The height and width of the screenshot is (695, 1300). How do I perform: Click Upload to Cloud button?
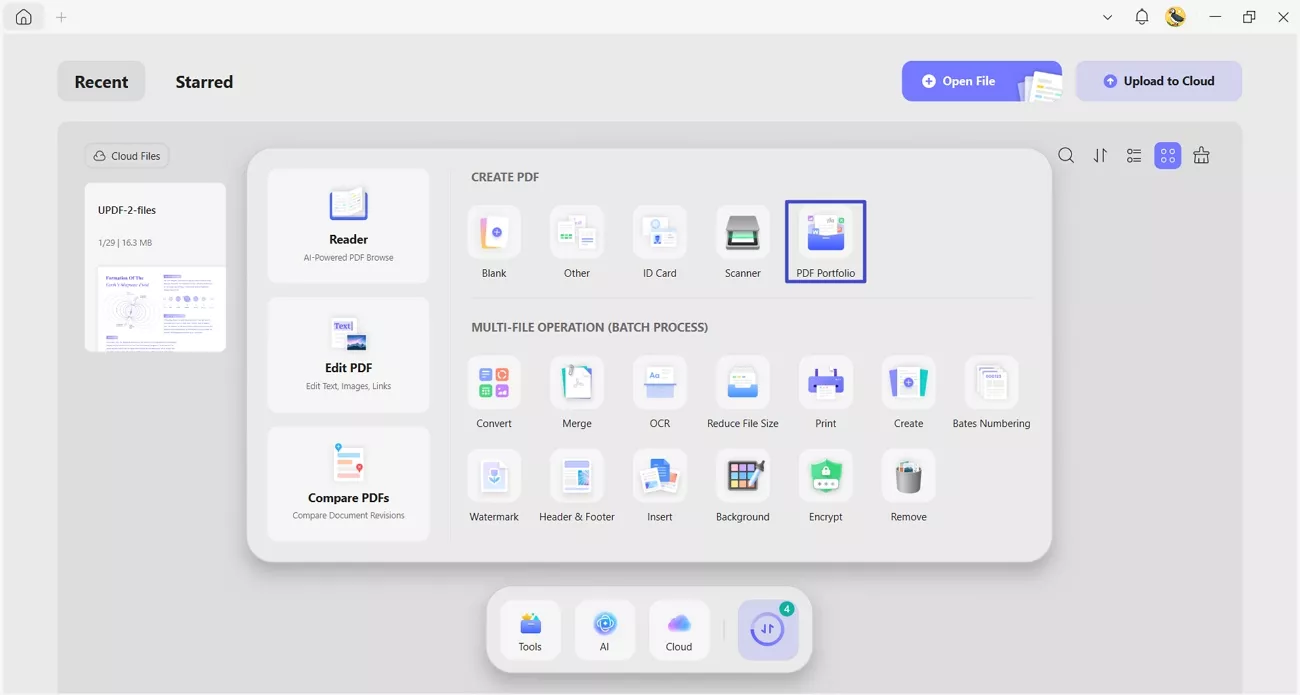tap(1159, 81)
